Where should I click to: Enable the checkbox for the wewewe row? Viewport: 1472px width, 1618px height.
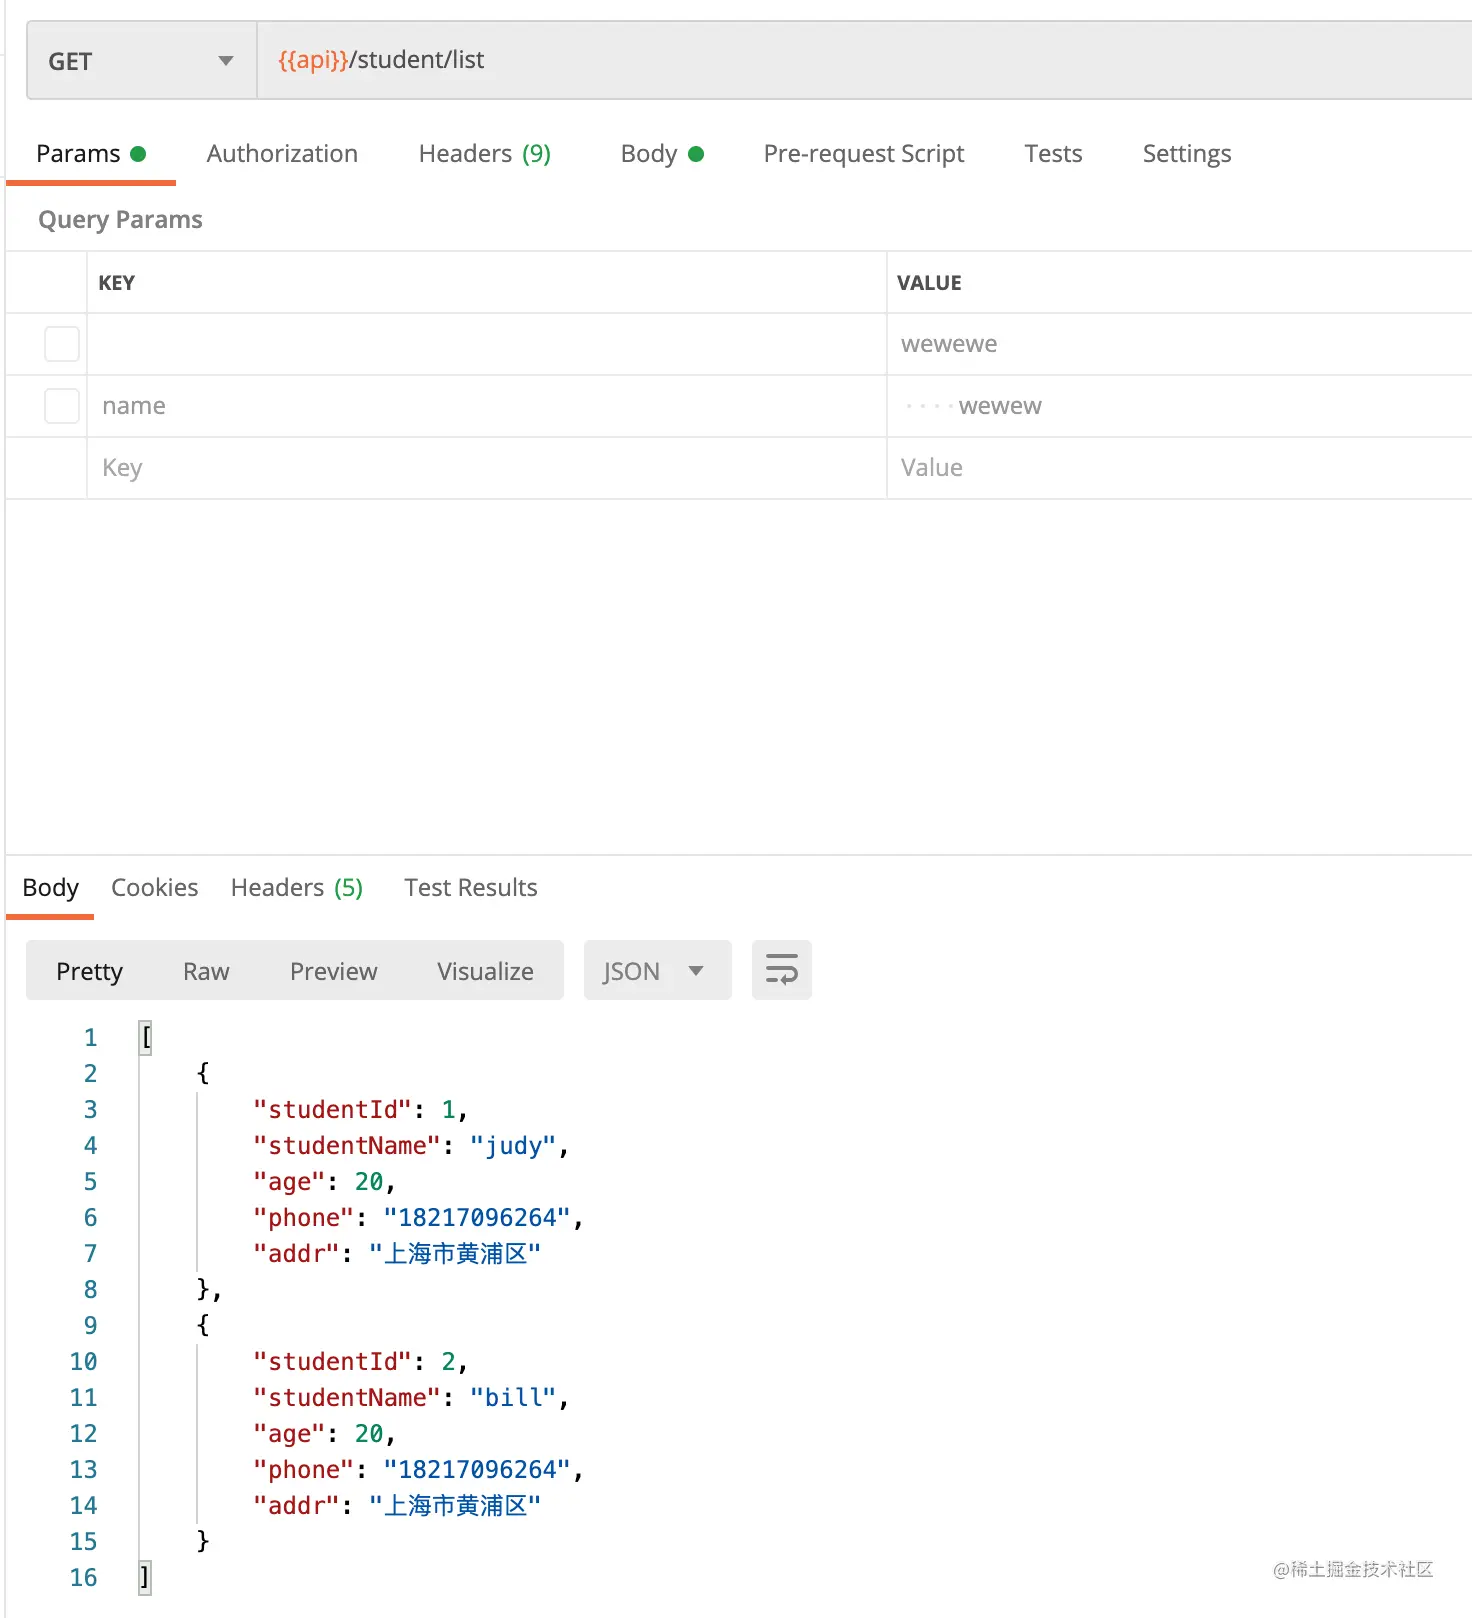[62, 344]
